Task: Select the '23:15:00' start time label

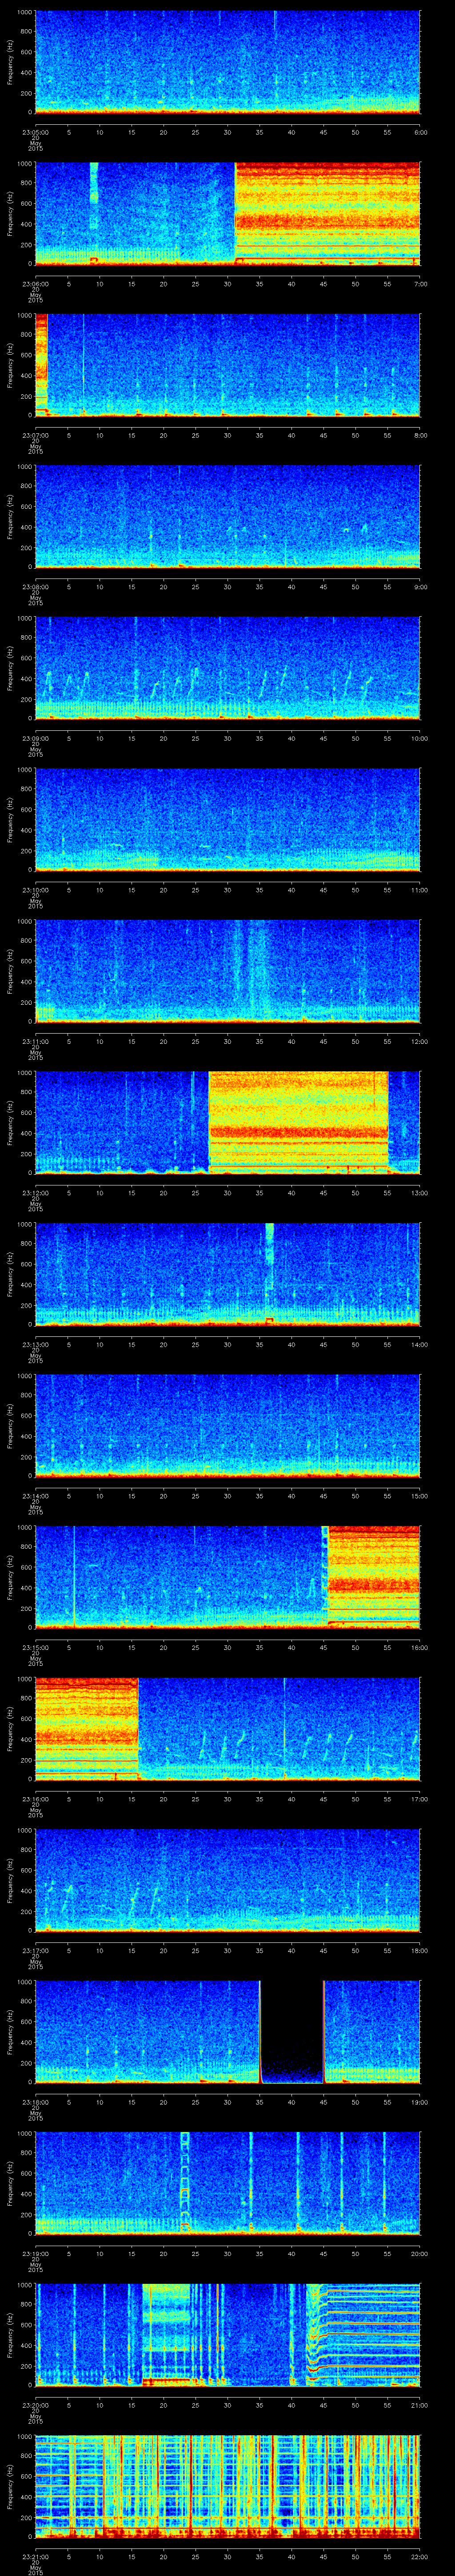Action: 35,1648
